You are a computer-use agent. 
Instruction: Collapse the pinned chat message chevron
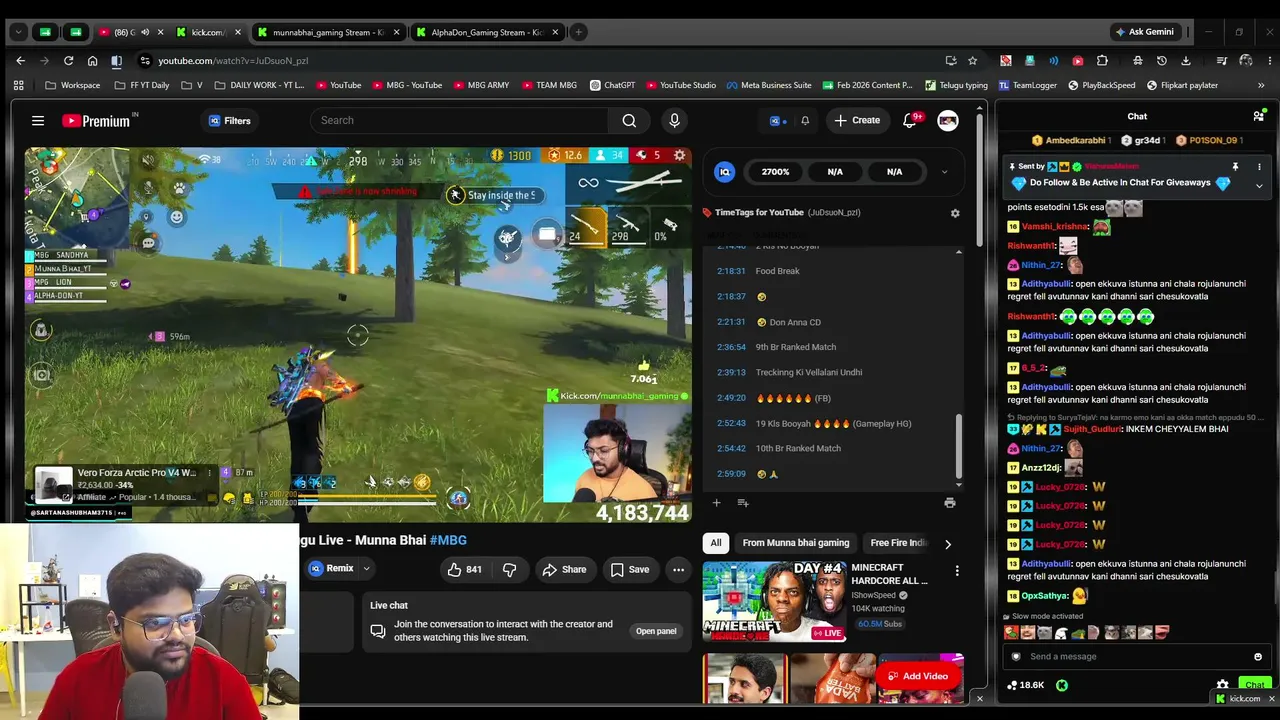(x=1259, y=186)
